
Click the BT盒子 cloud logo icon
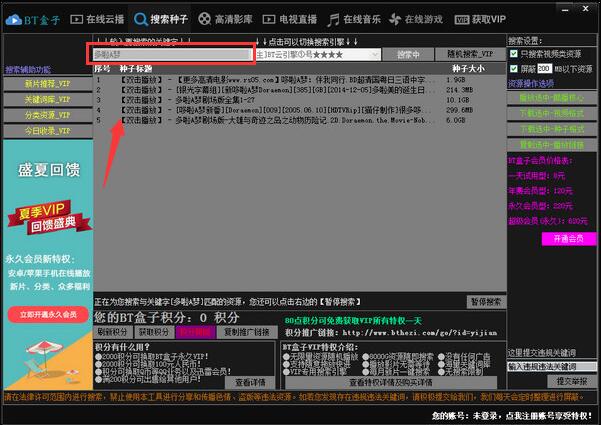[x=14, y=19]
